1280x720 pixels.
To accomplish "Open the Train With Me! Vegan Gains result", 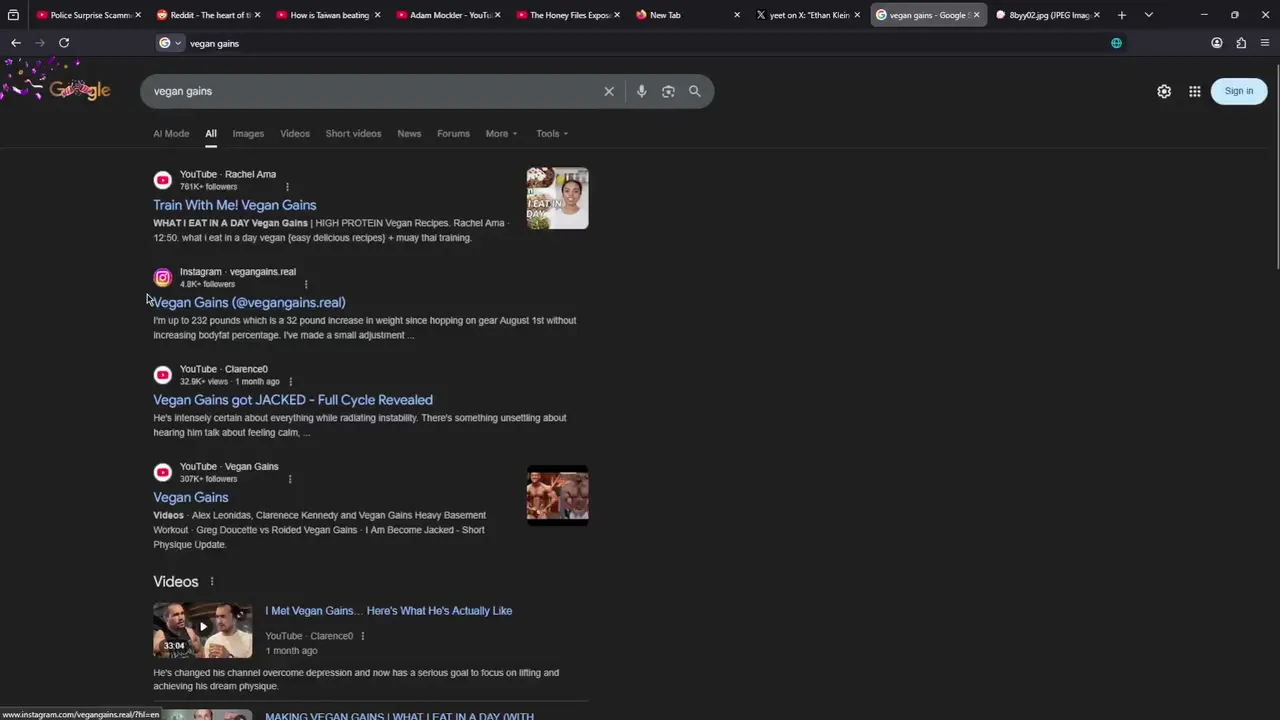I will click(235, 205).
